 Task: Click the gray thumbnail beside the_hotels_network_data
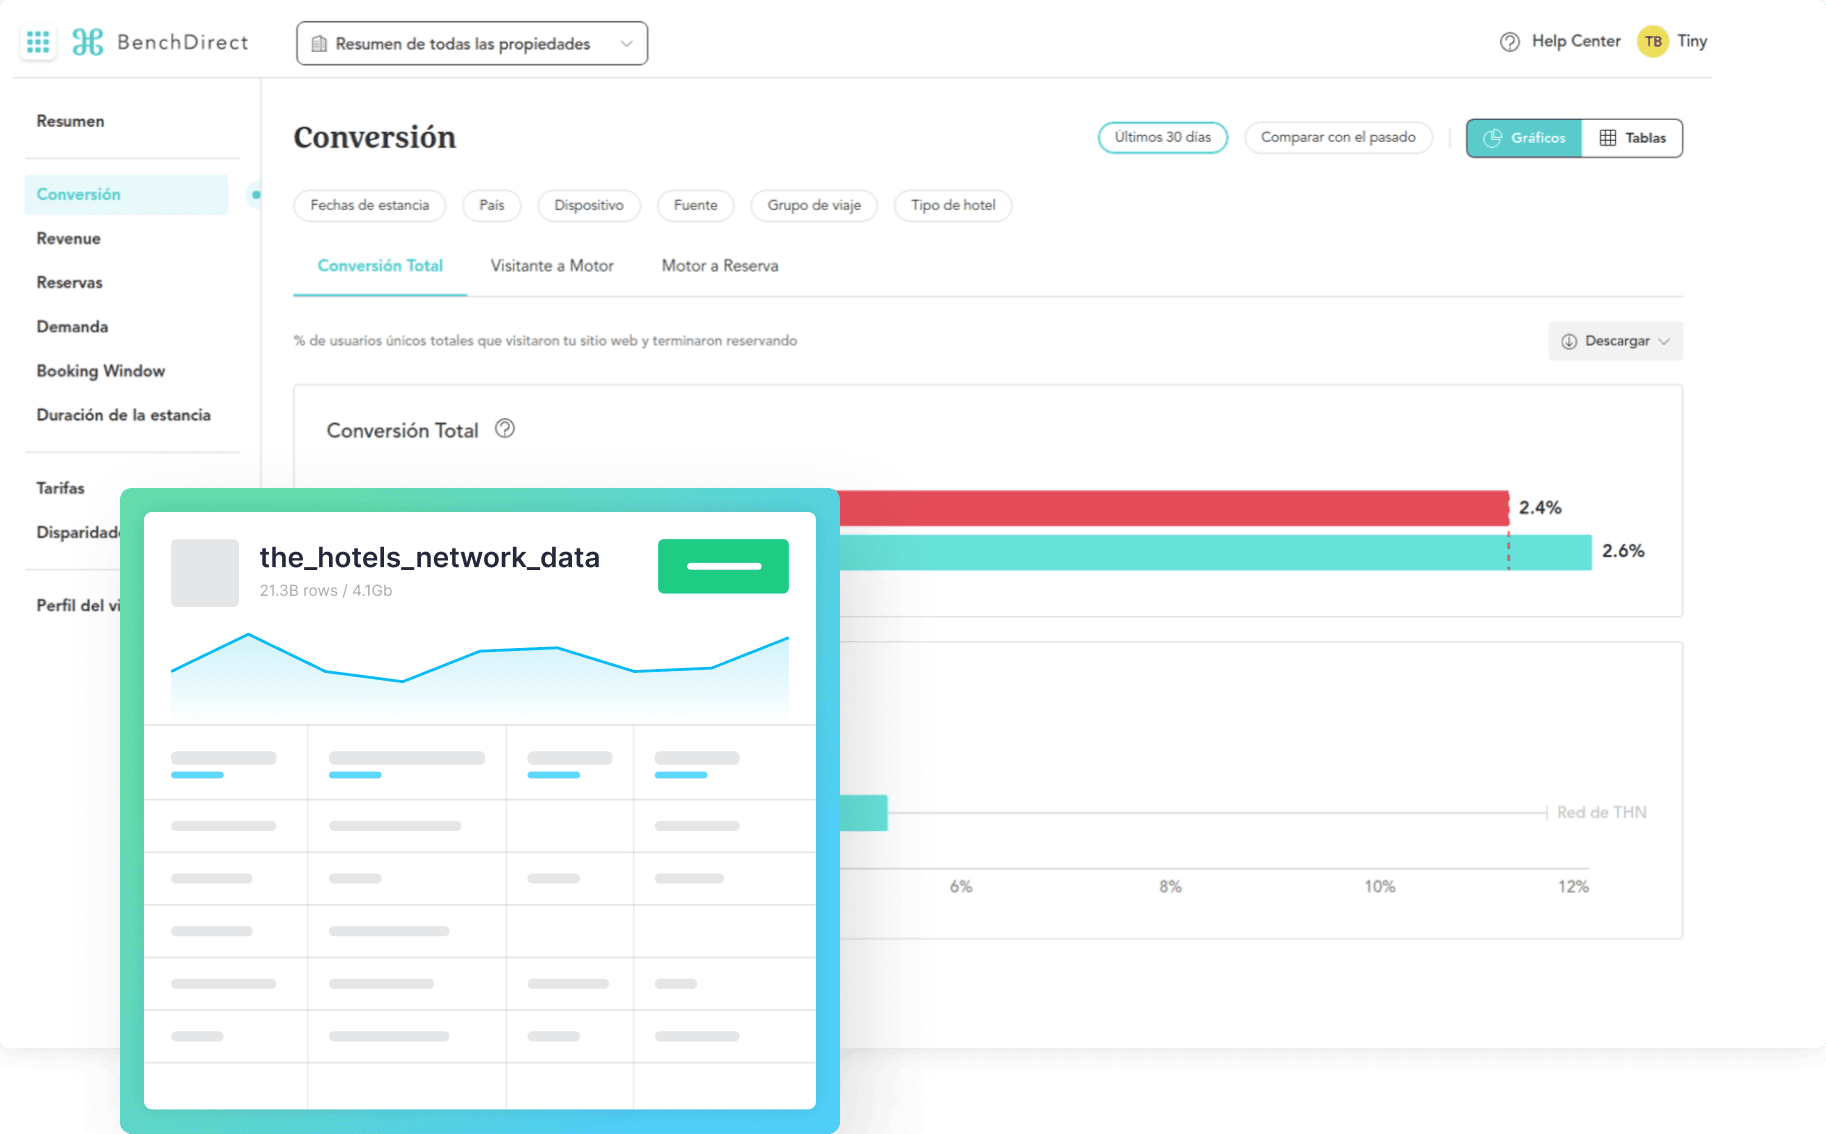tap(205, 573)
